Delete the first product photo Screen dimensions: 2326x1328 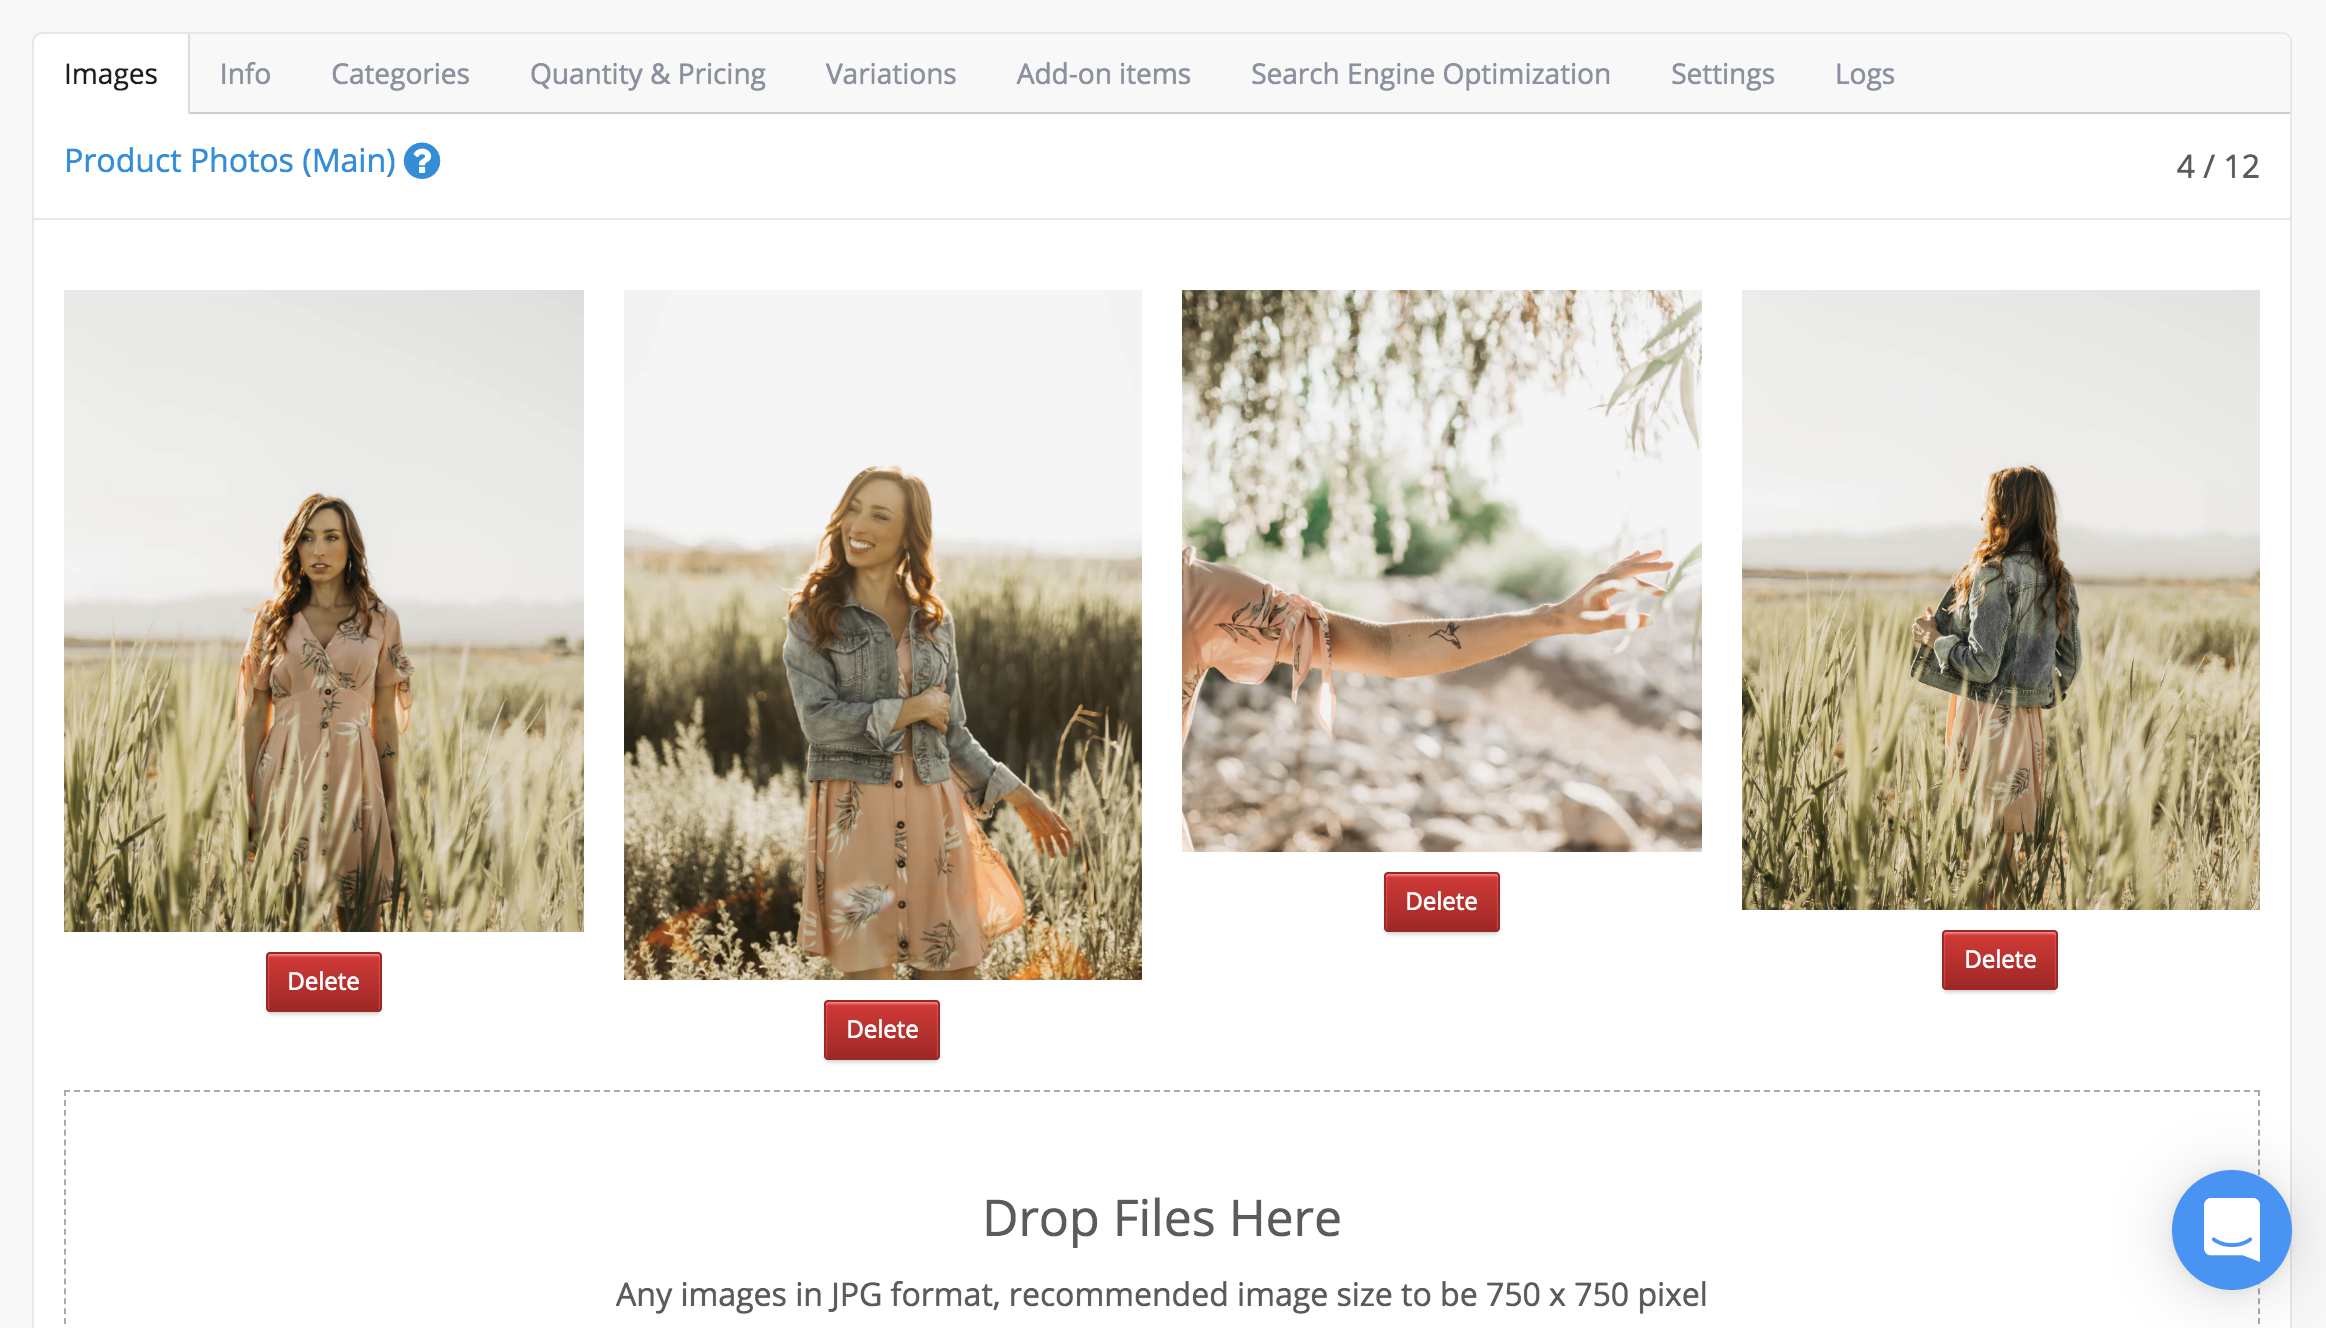pyautogui.click(x=323, y=981)
